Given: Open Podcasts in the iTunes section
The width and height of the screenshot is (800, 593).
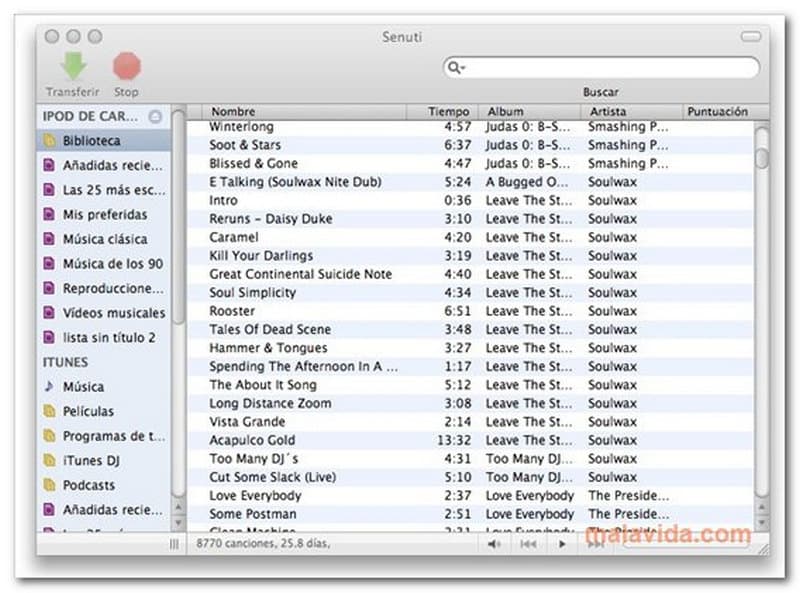Looking at the screenshot, I should [x=88, y=485].
